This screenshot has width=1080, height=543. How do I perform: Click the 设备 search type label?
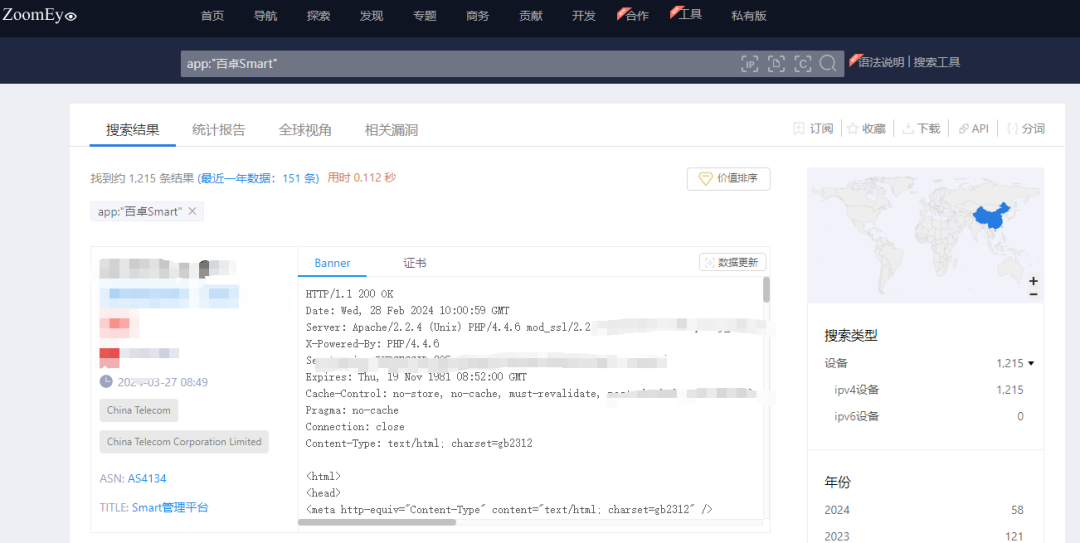[835, 363]
